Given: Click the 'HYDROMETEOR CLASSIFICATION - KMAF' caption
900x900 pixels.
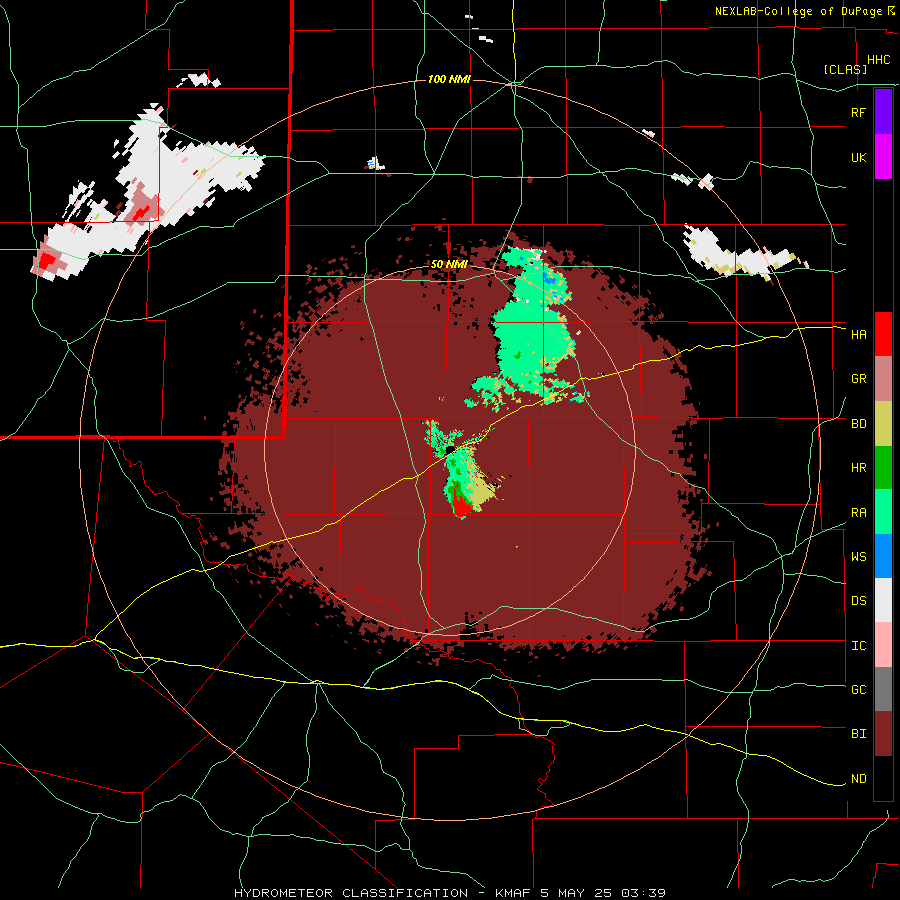Looking at the screenshot, I should (385, 893).
